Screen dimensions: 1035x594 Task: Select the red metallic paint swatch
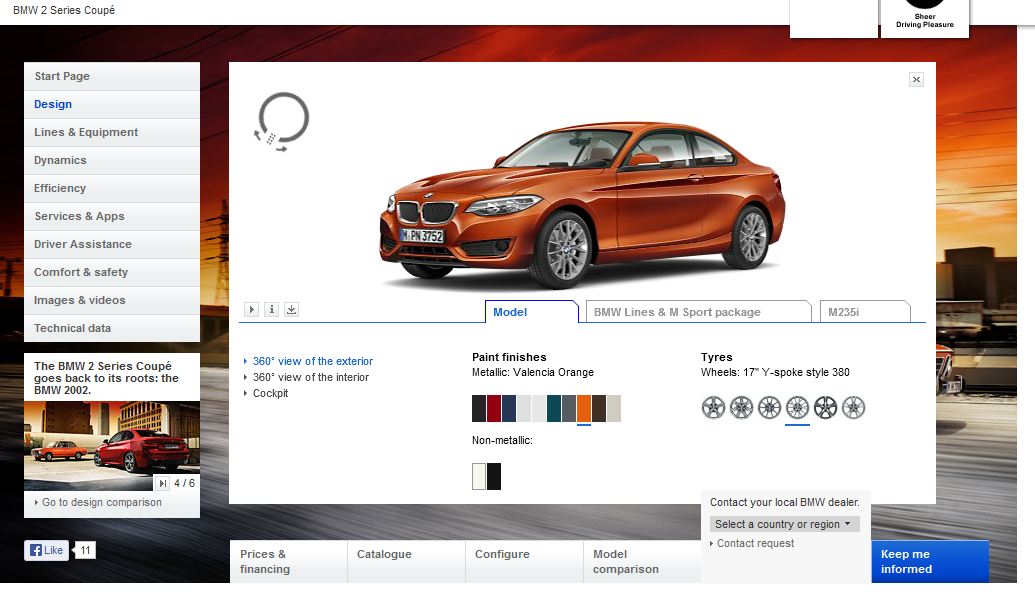click(x=494, y=408)
